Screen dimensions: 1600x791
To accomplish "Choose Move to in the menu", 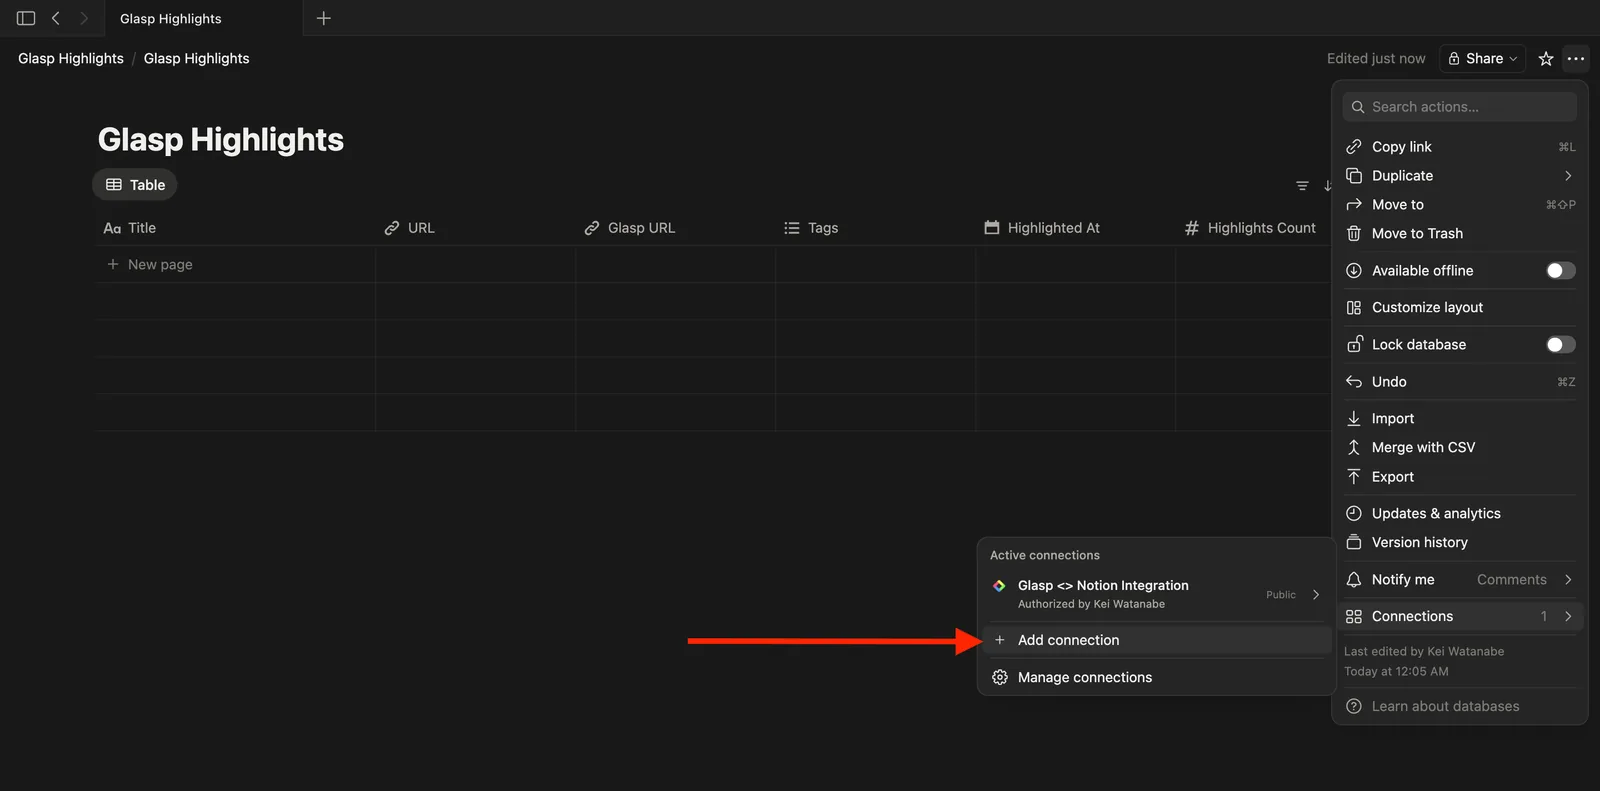I will tap(1460, 205).
